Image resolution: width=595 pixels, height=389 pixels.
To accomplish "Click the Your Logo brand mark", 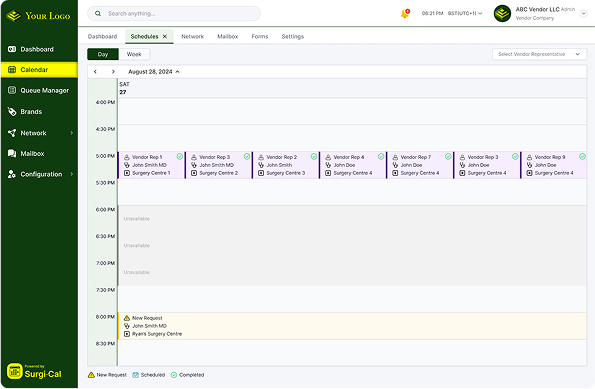I will click(39, 16).
